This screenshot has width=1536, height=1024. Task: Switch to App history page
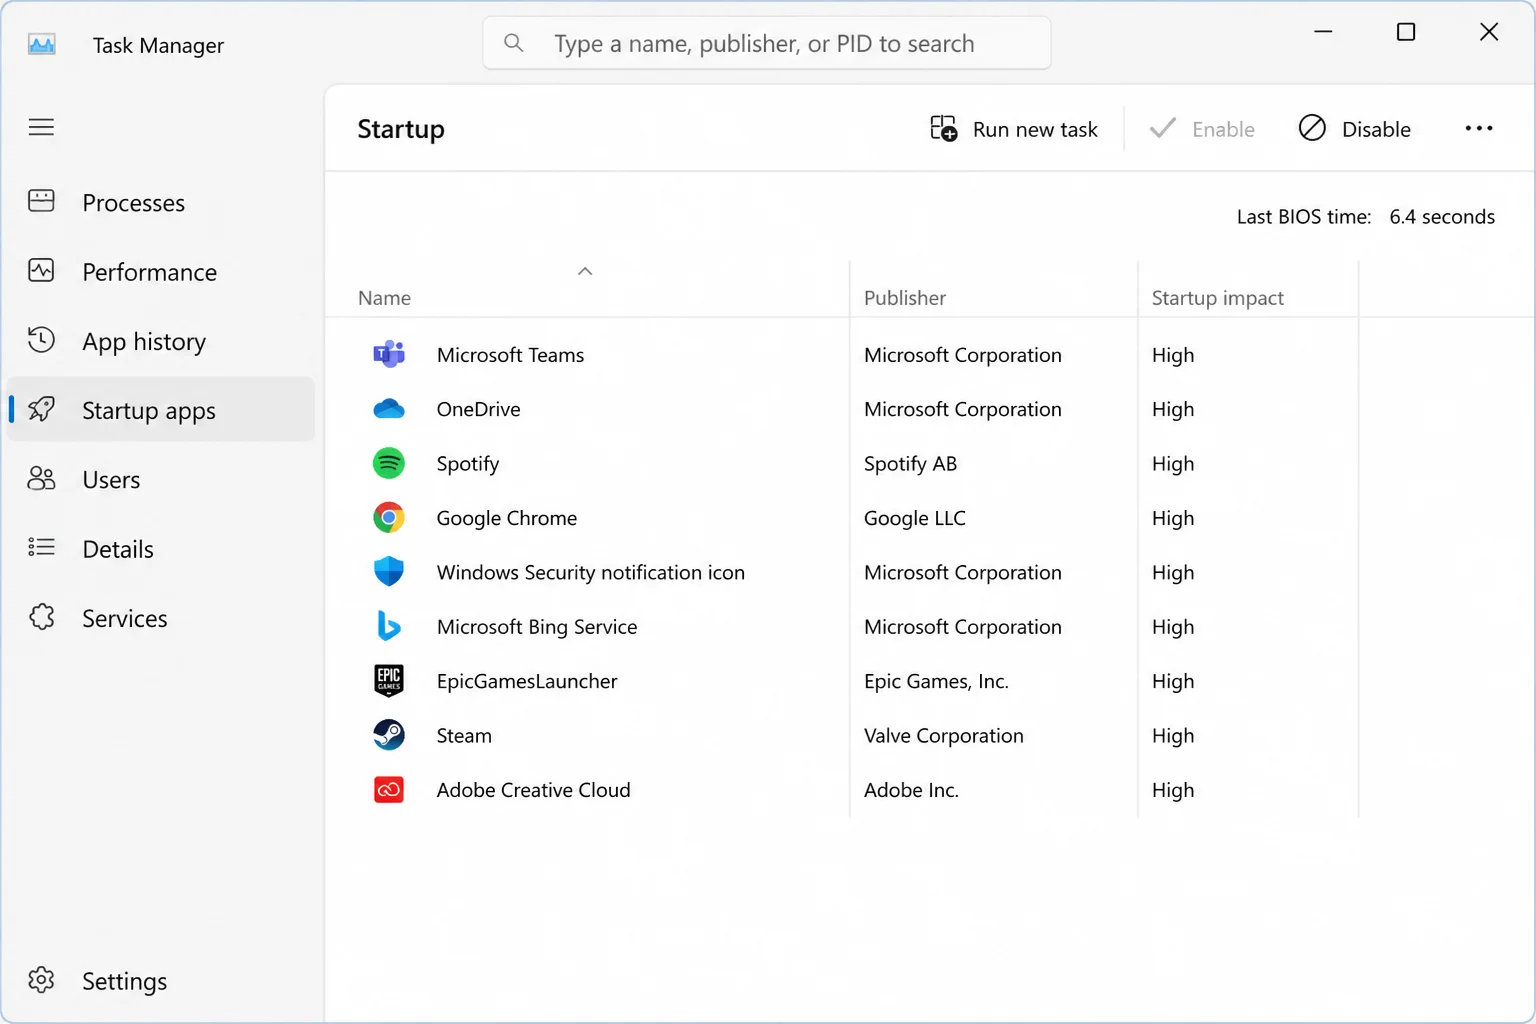point(160,341)
